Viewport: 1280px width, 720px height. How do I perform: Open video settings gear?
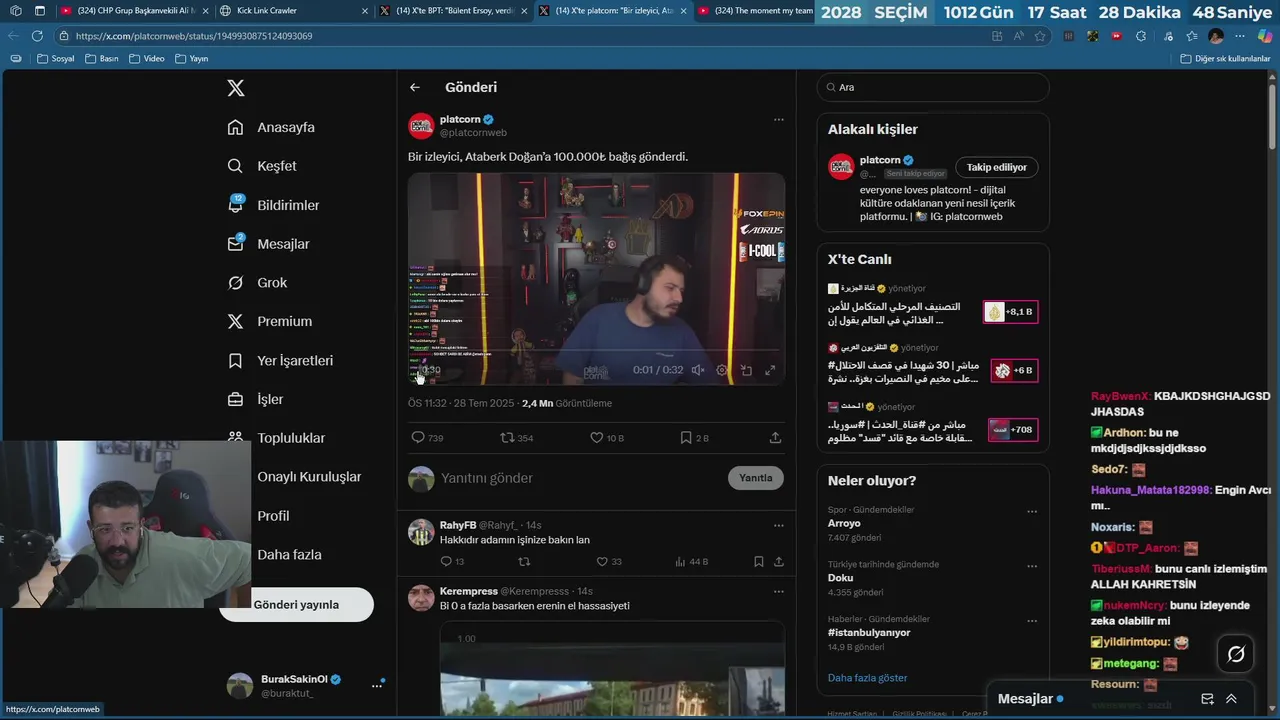[x=722, y=370]
